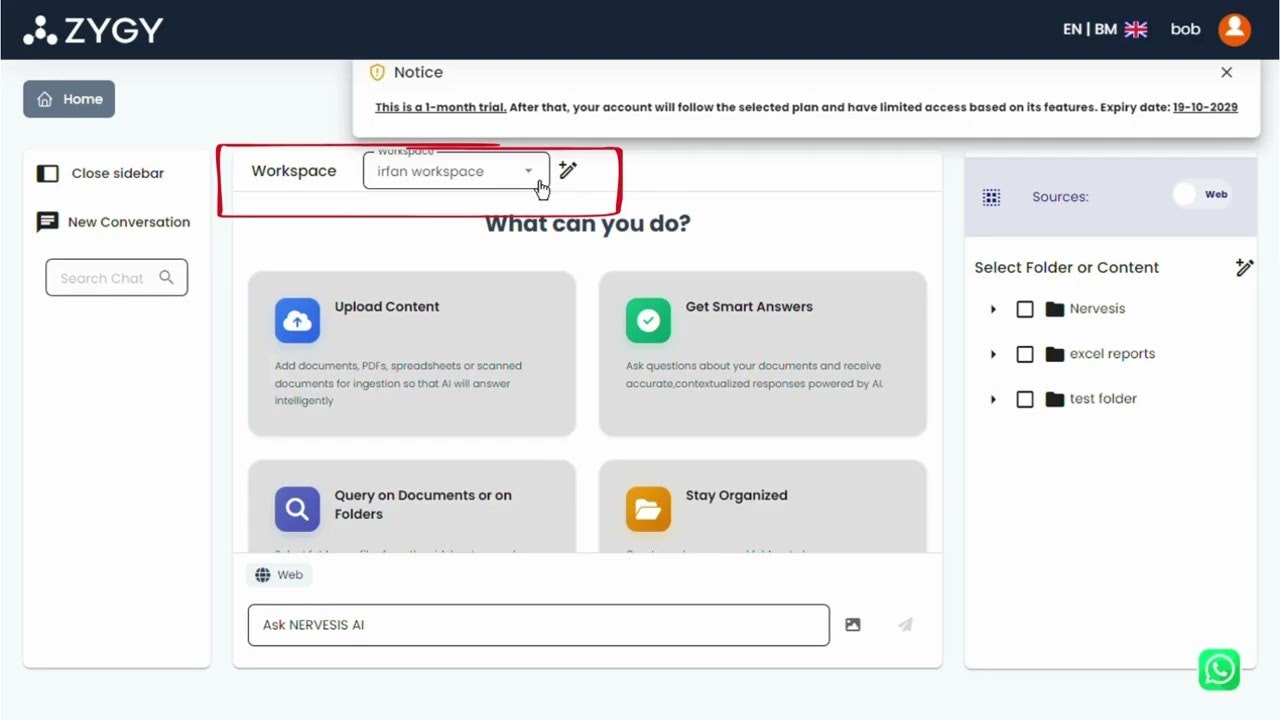Check the Nervesis folder checkbox
This screenshot has height=720, width=1280.
1025,309
